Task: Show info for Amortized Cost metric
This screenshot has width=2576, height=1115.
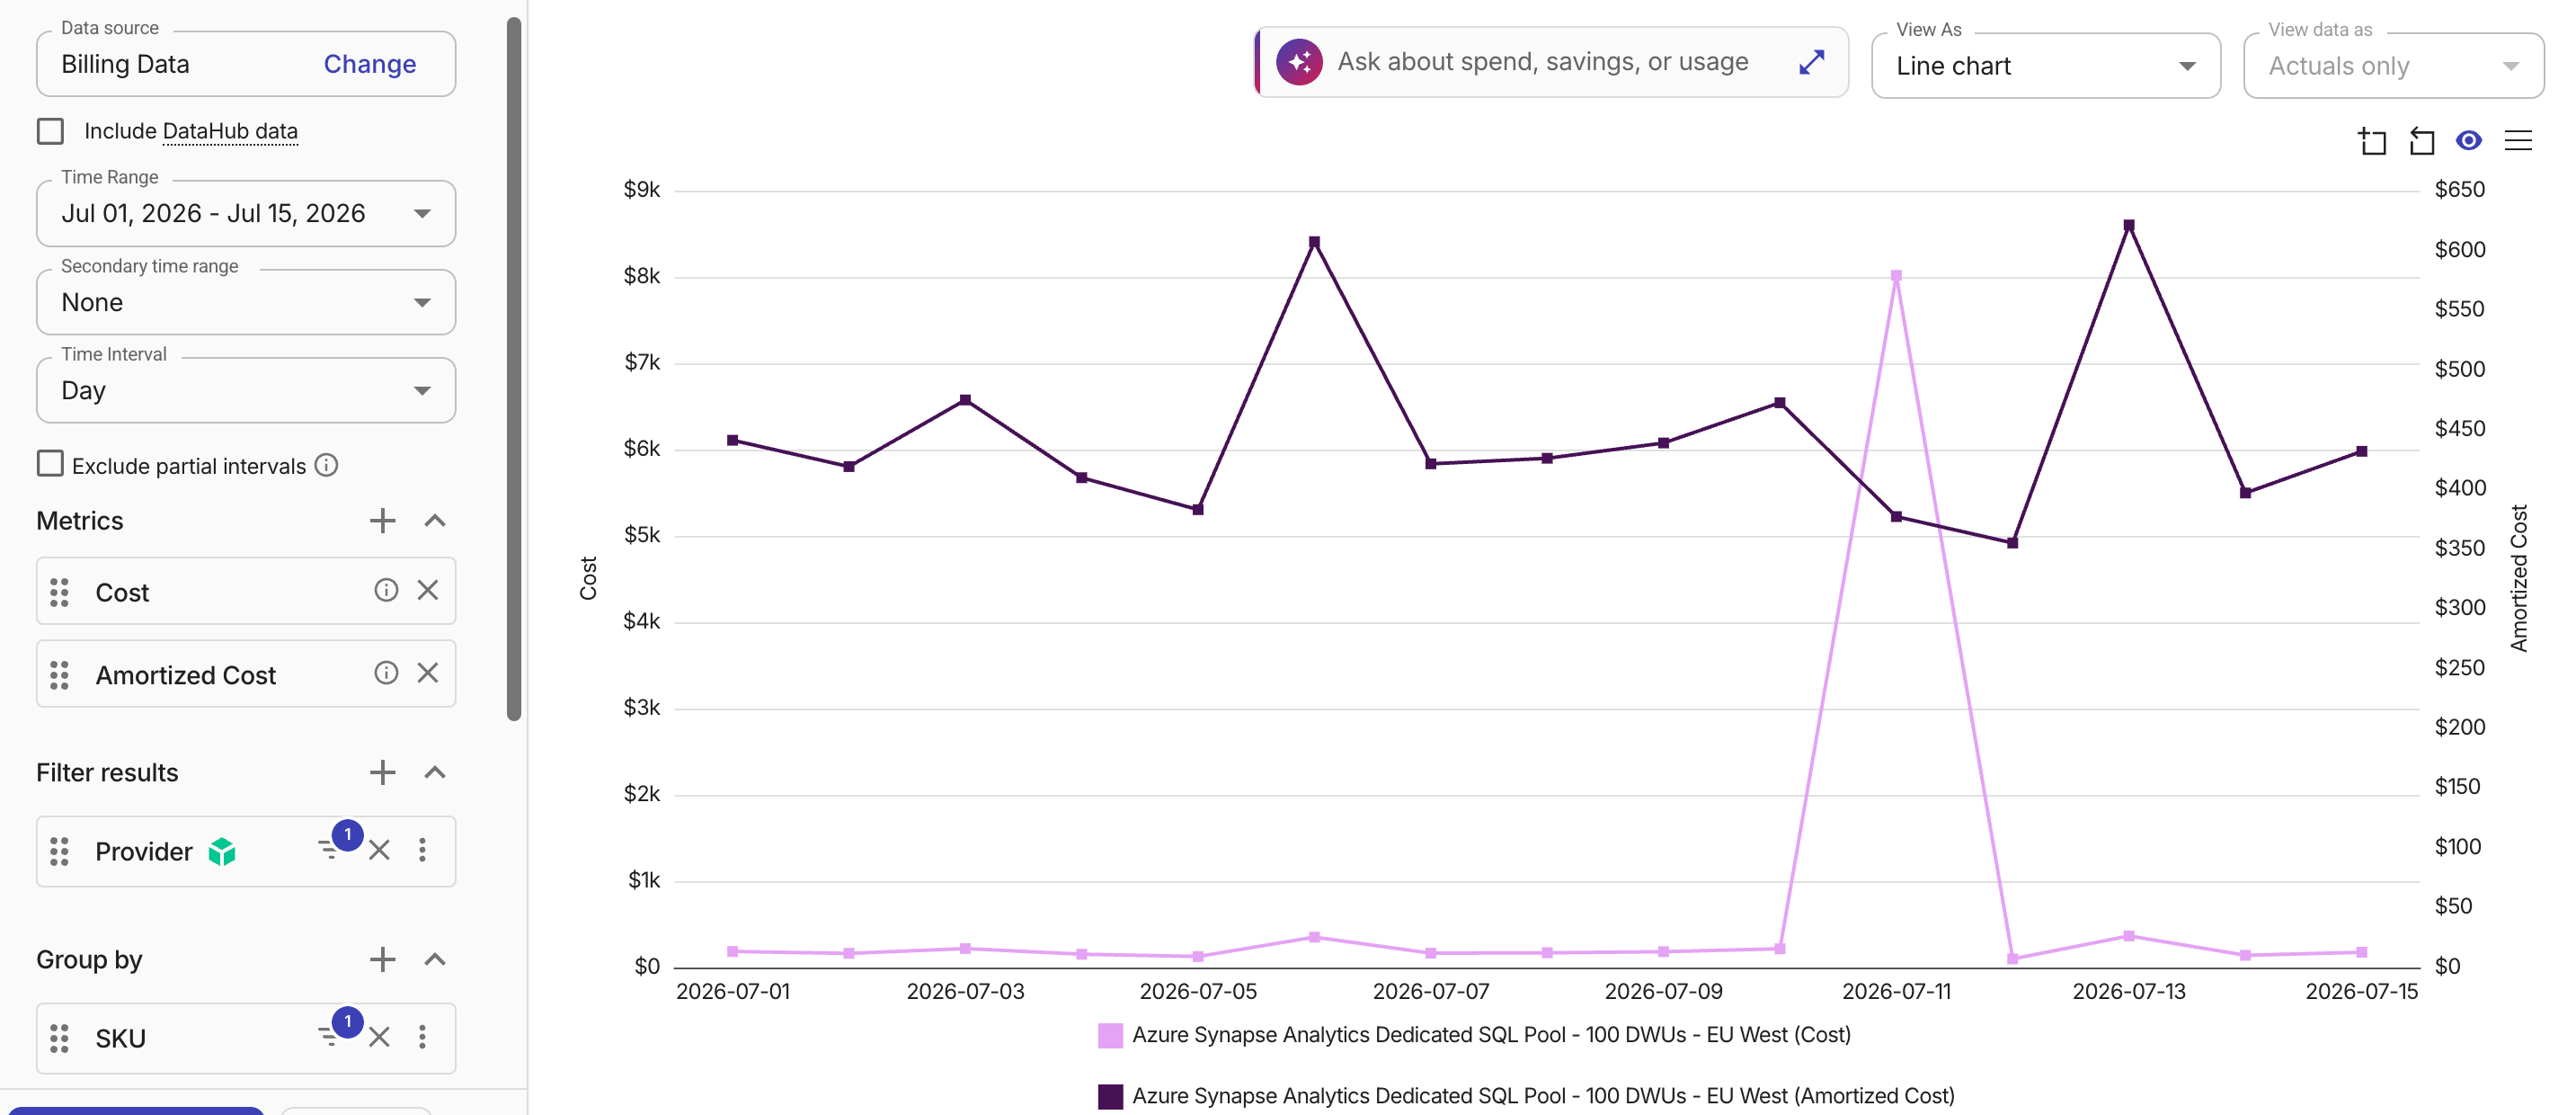Action: tap(386, 673)
